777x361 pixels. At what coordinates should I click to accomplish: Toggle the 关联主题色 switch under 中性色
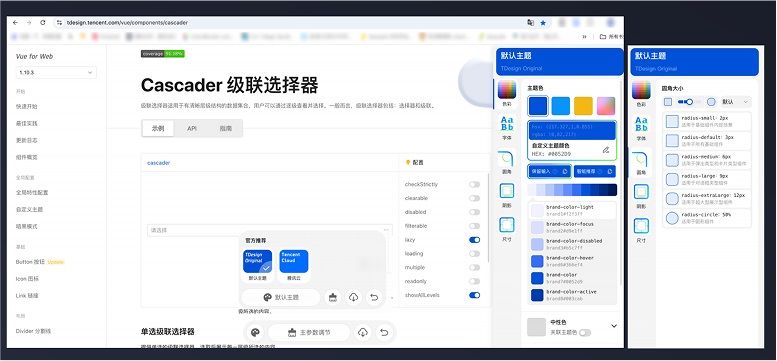click(585, 333)
